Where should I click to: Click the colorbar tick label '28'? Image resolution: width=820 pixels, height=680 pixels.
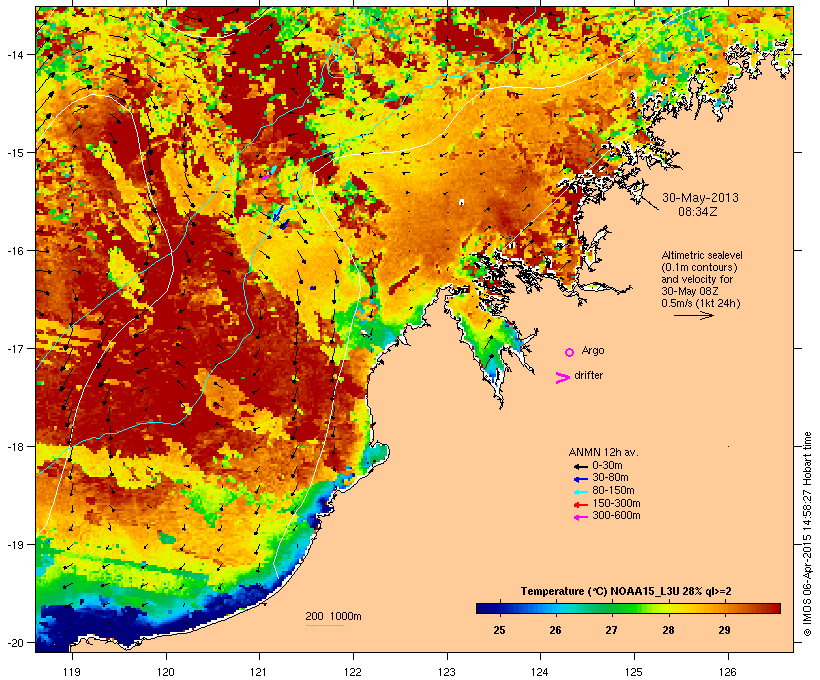[668, 630]
